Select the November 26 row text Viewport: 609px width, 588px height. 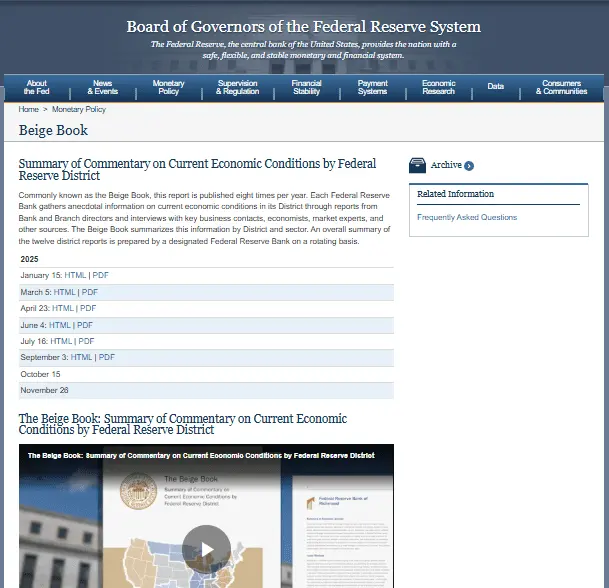[x=44, y=390]
